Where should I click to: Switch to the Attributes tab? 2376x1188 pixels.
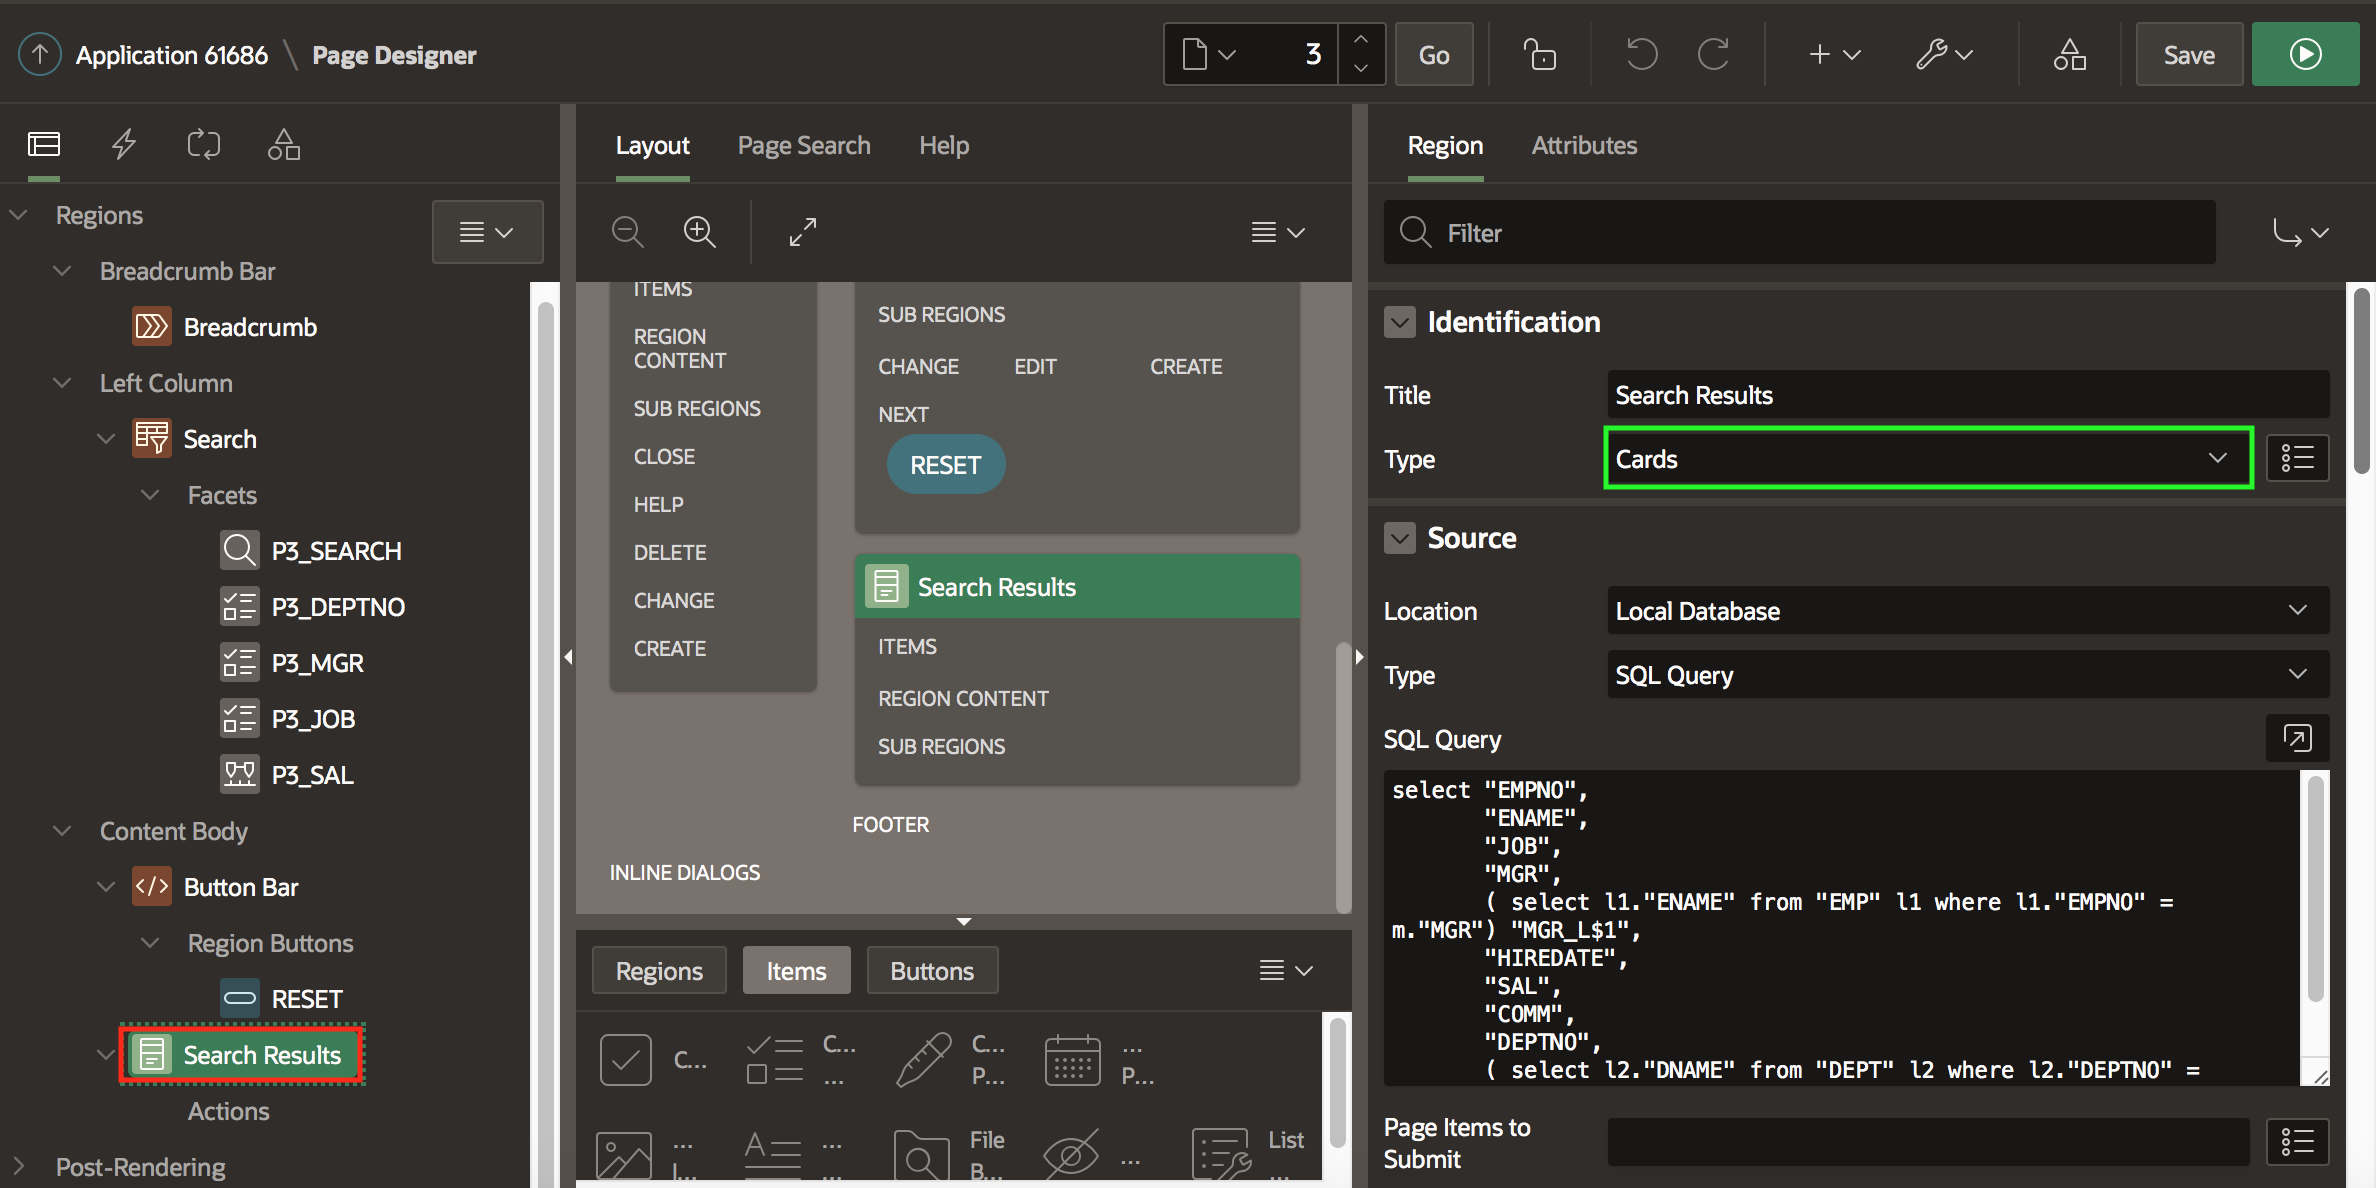(x=1584, y=146)
